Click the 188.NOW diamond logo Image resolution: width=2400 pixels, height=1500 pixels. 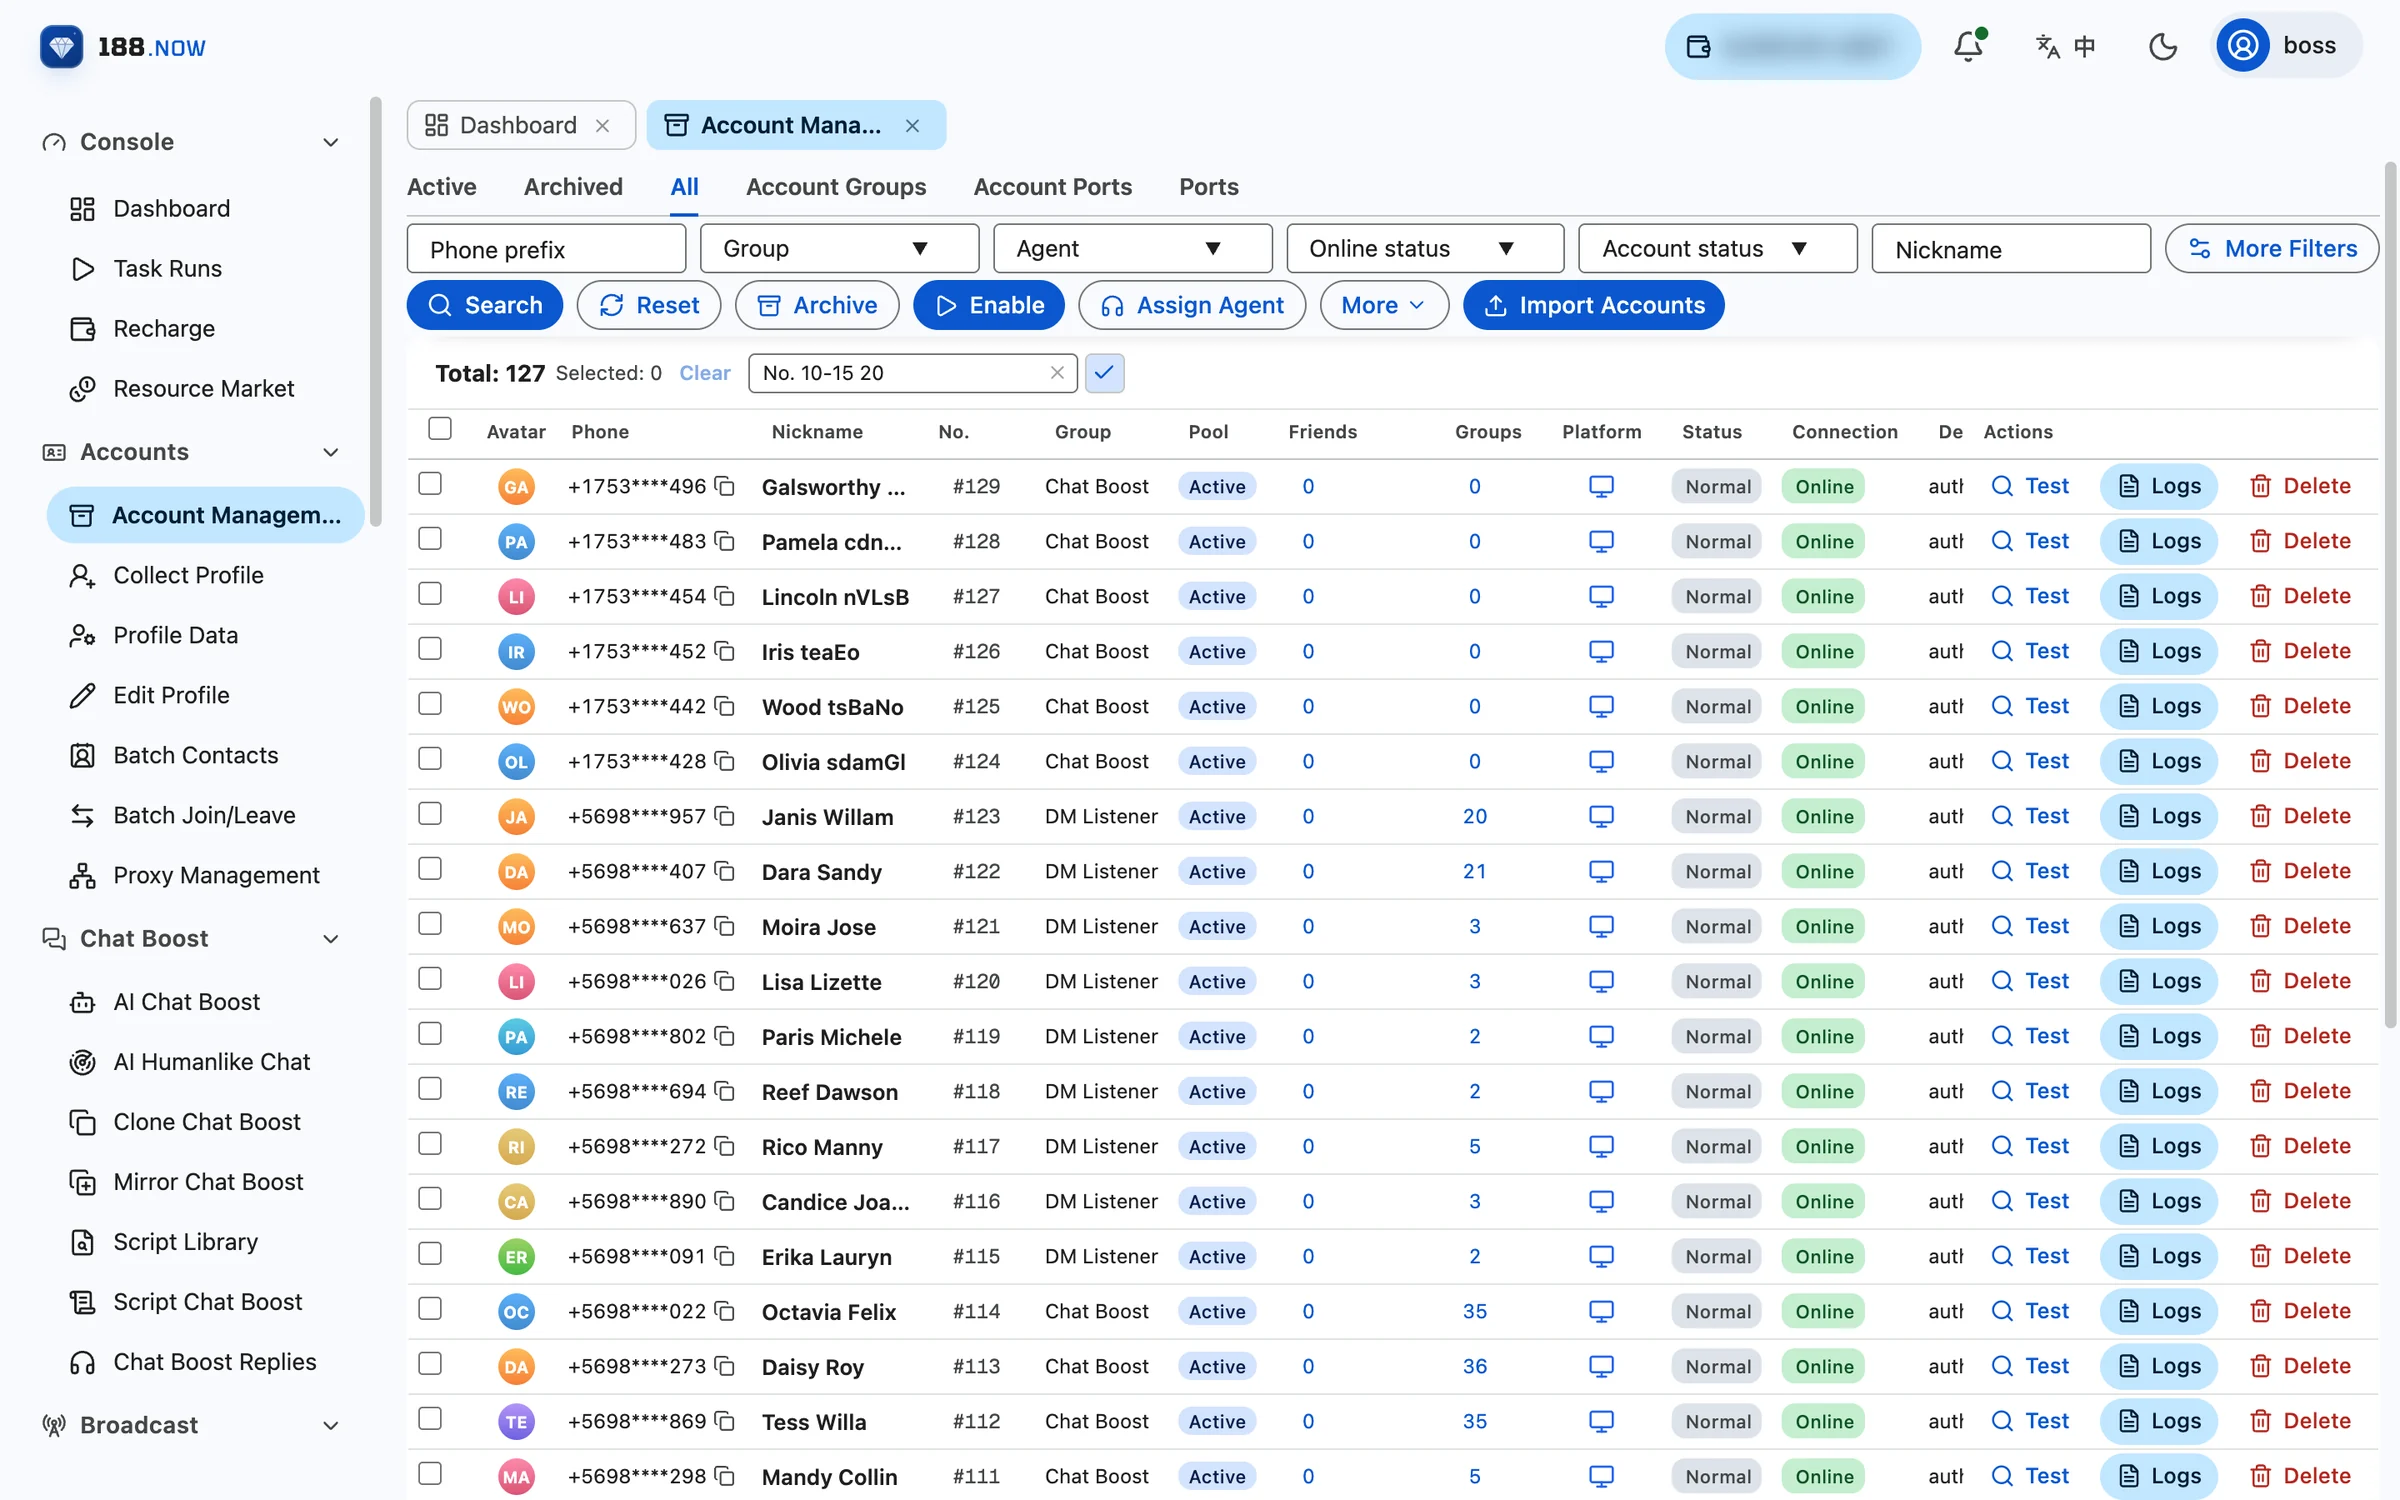62,47
